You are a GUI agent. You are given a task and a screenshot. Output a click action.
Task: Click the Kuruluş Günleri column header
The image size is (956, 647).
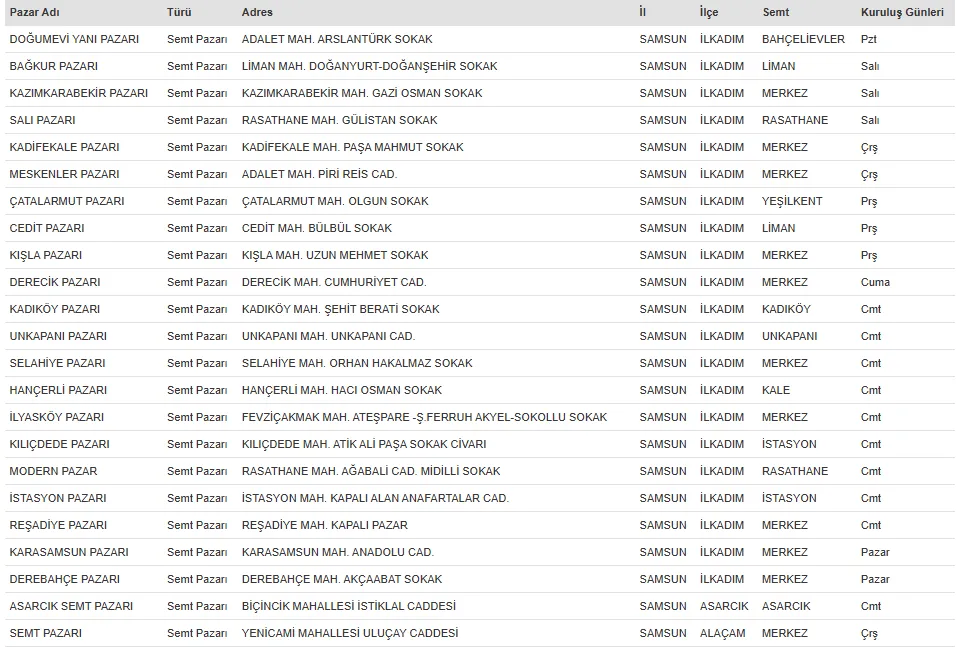click(902, 12)
